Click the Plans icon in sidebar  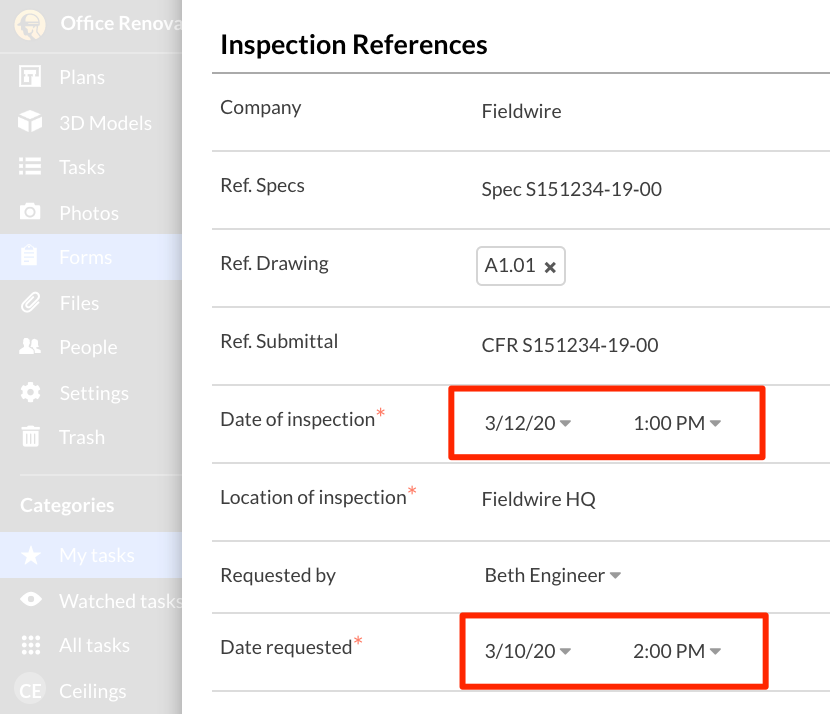coord(31,77)
